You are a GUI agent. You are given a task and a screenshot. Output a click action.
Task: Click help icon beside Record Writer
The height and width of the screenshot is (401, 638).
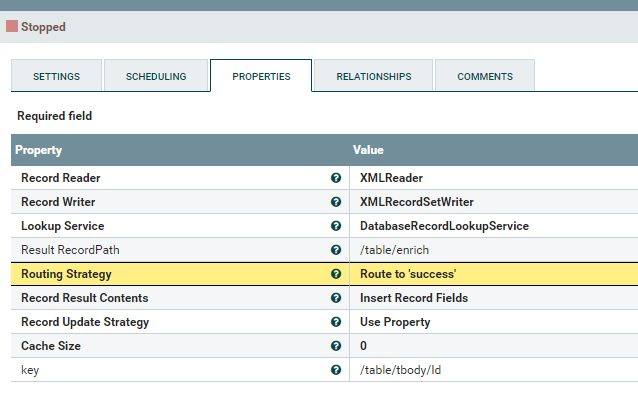336,202
